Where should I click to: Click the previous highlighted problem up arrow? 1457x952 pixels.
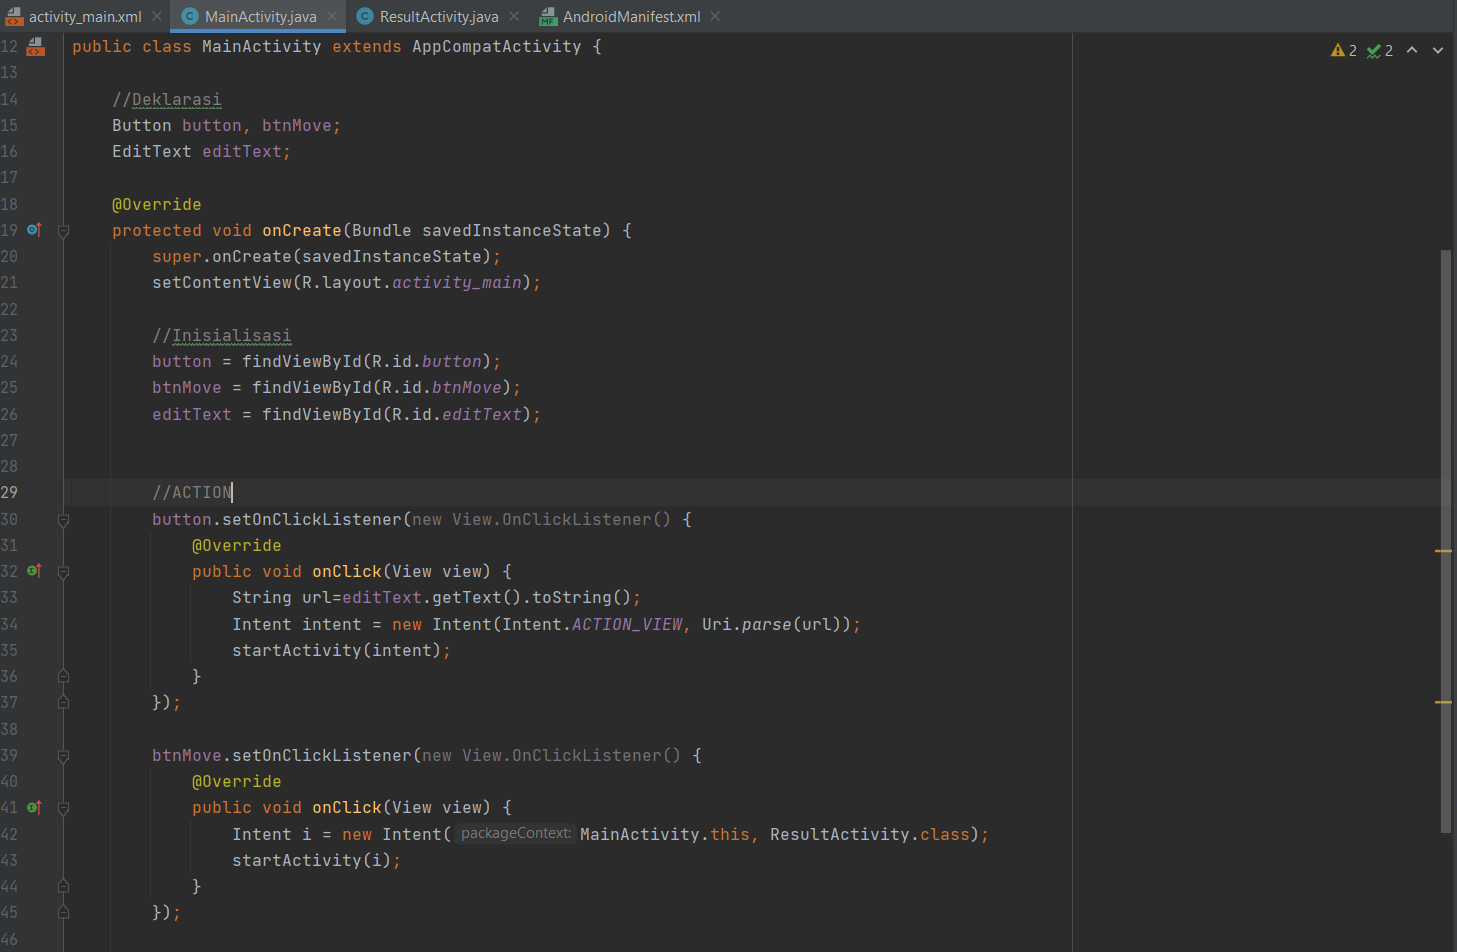tap(1411, 50)
